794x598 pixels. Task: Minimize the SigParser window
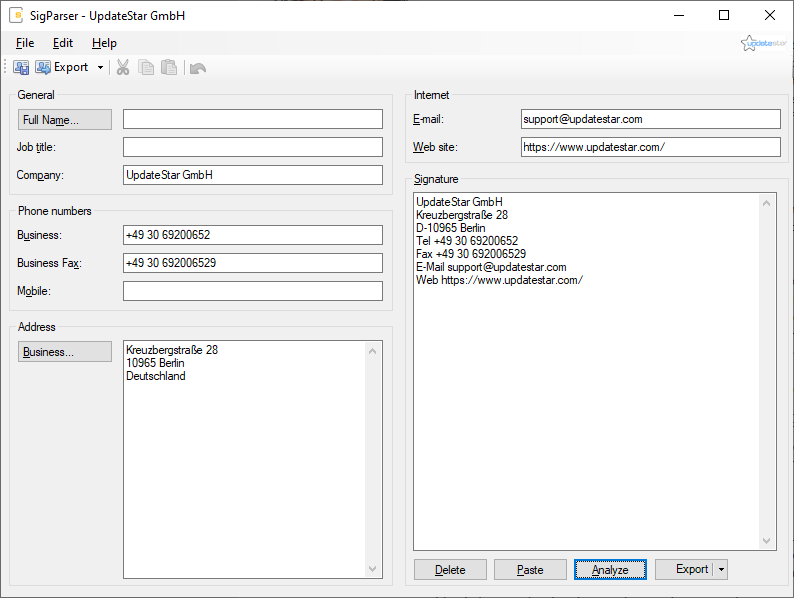coord(679,15)
